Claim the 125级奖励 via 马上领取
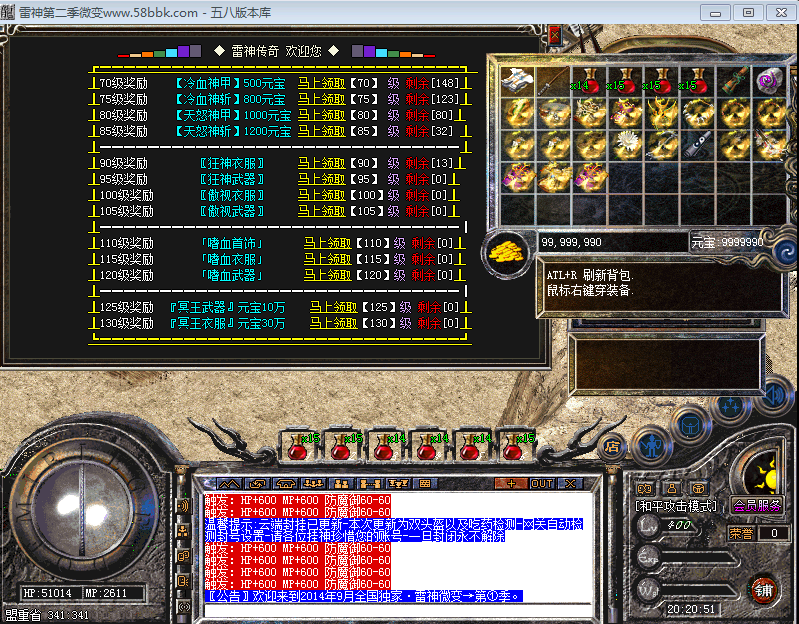 [334, 307]
